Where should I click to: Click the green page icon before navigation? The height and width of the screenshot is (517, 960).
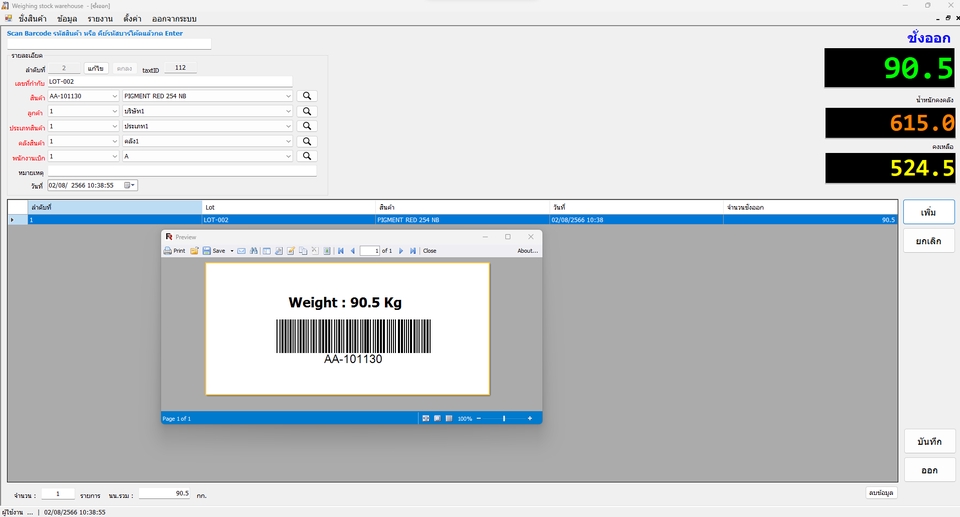pyautogui.click(x=327, y=251)
